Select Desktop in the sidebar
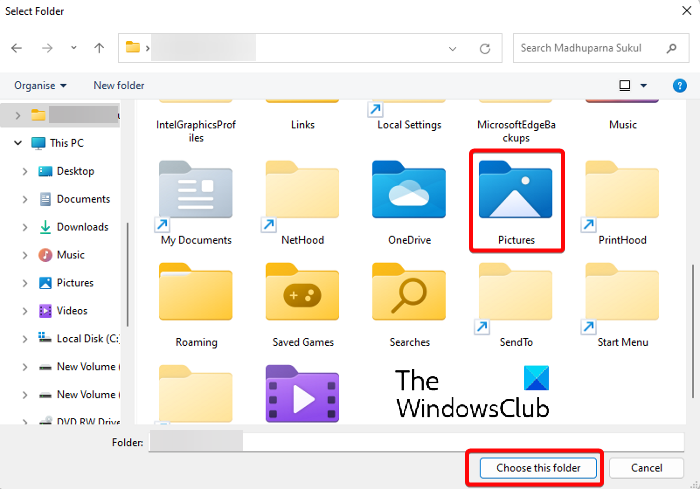Screen dimensions: 700x489 [x=66, y=171]
